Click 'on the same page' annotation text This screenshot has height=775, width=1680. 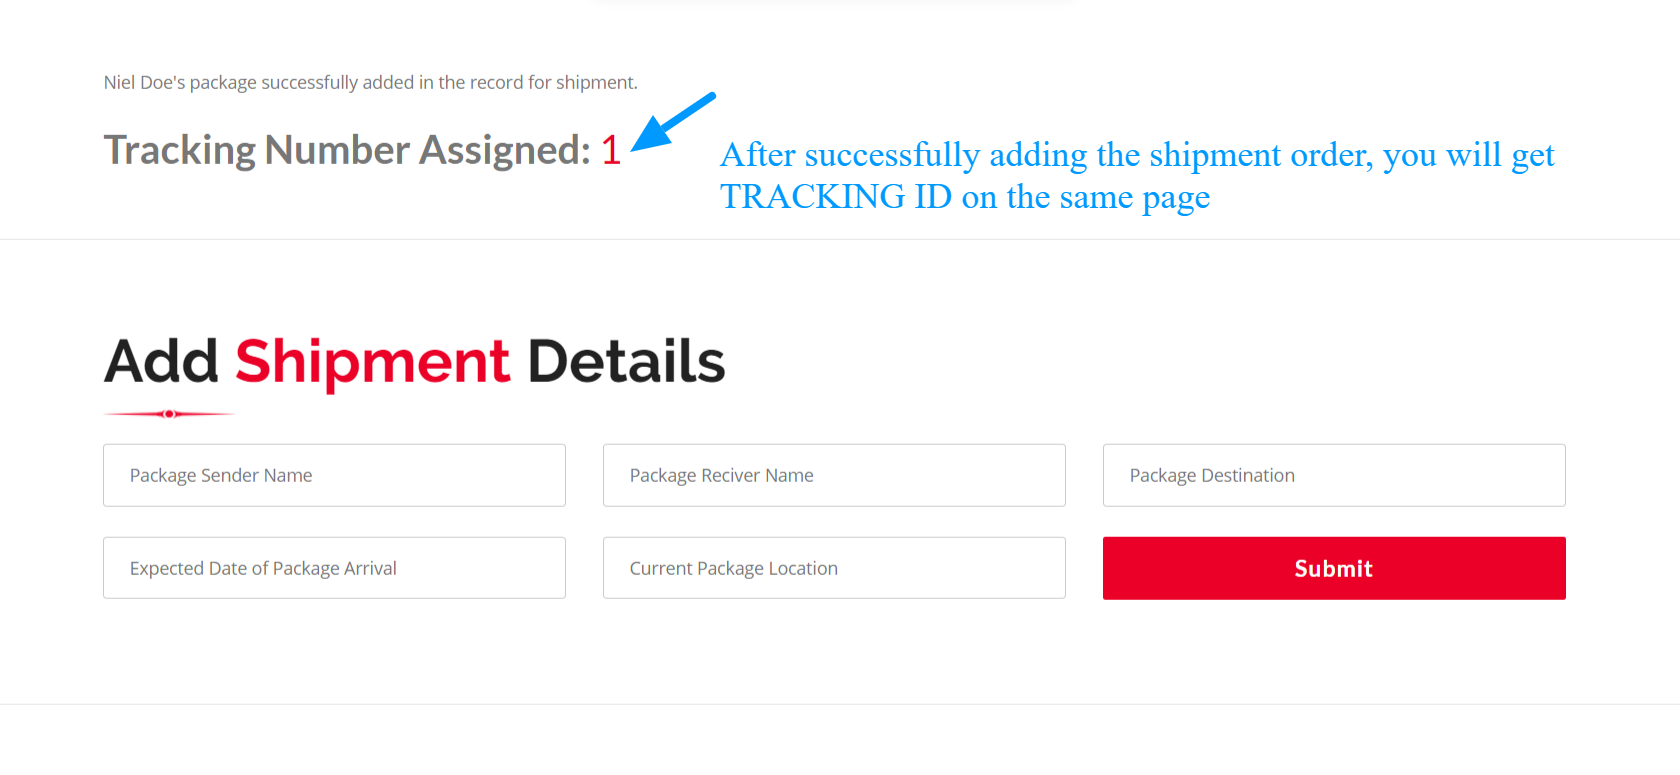coord(1086,198)
